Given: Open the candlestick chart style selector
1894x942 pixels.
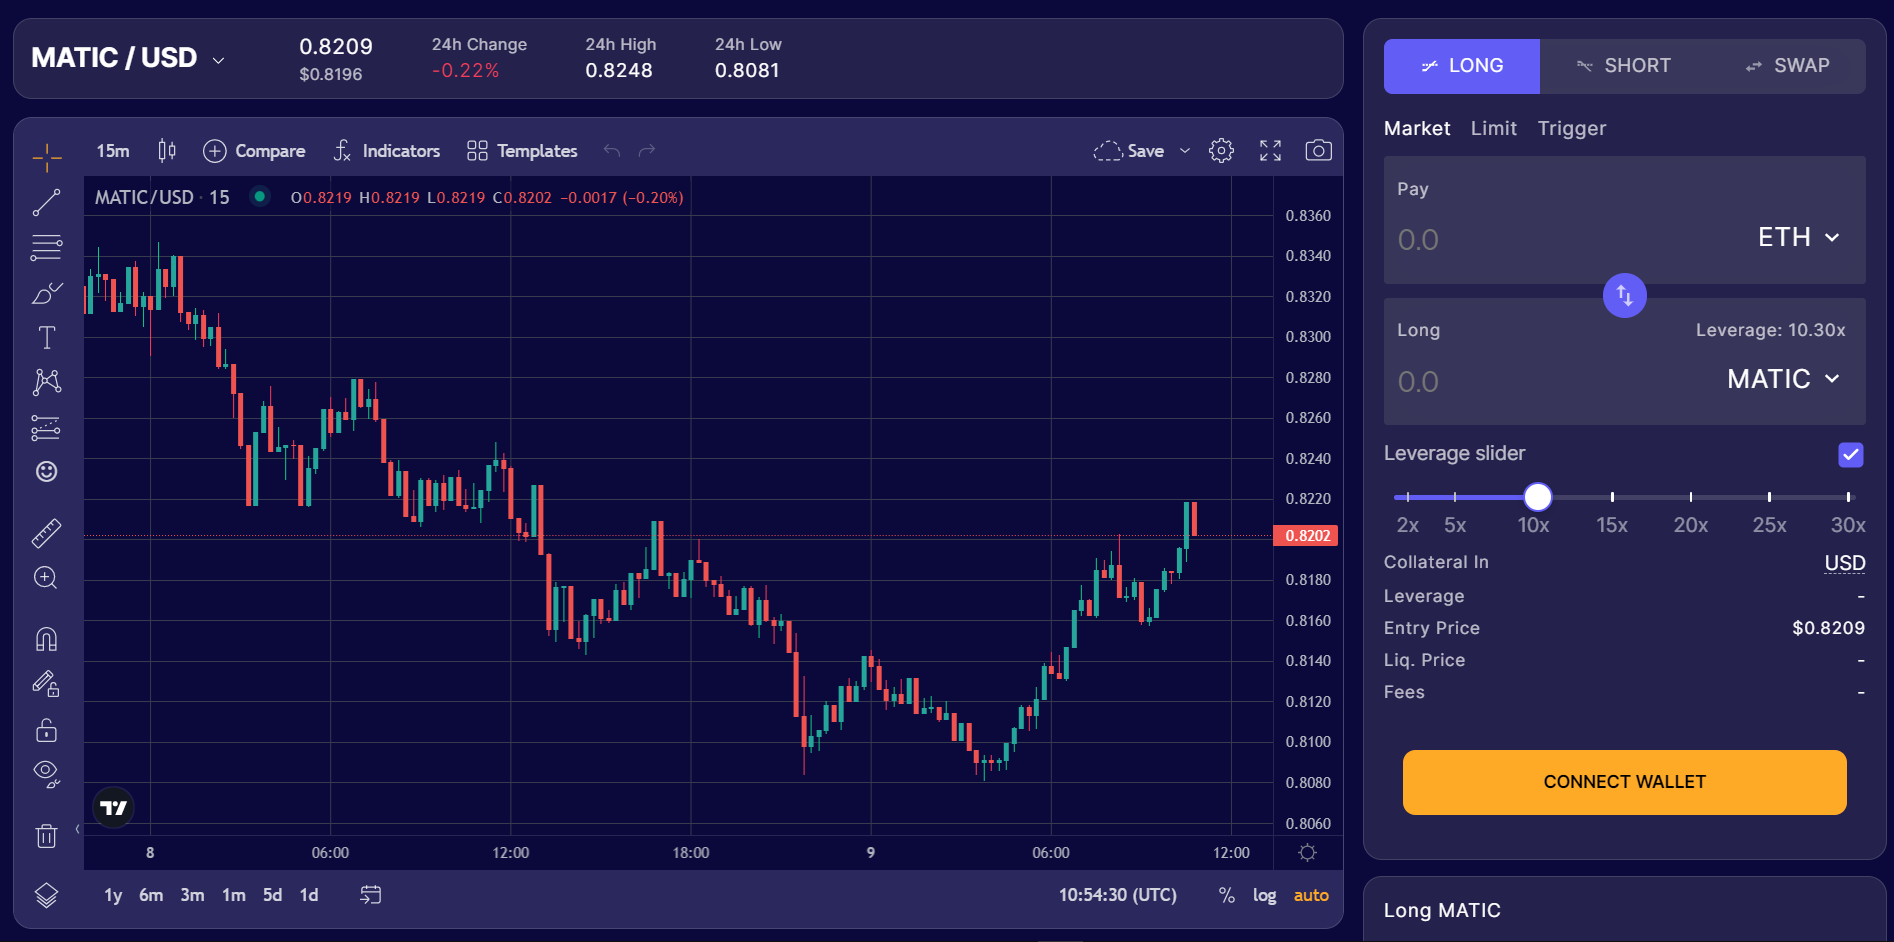Looking at the screenshot, I should tap(167, 151).
